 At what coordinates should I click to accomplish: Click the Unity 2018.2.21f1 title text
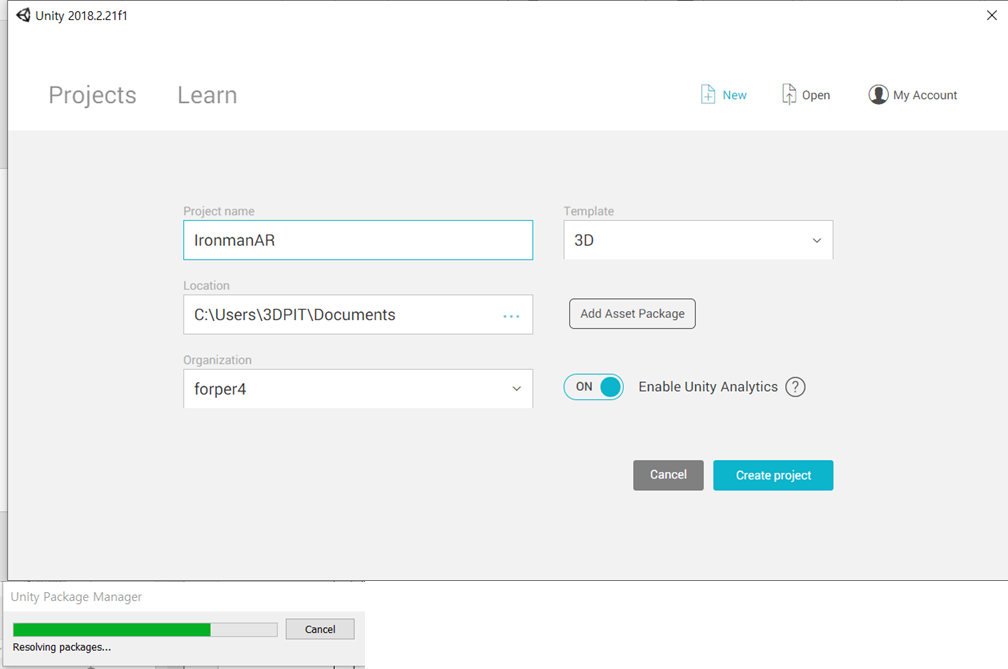[82, 15]
